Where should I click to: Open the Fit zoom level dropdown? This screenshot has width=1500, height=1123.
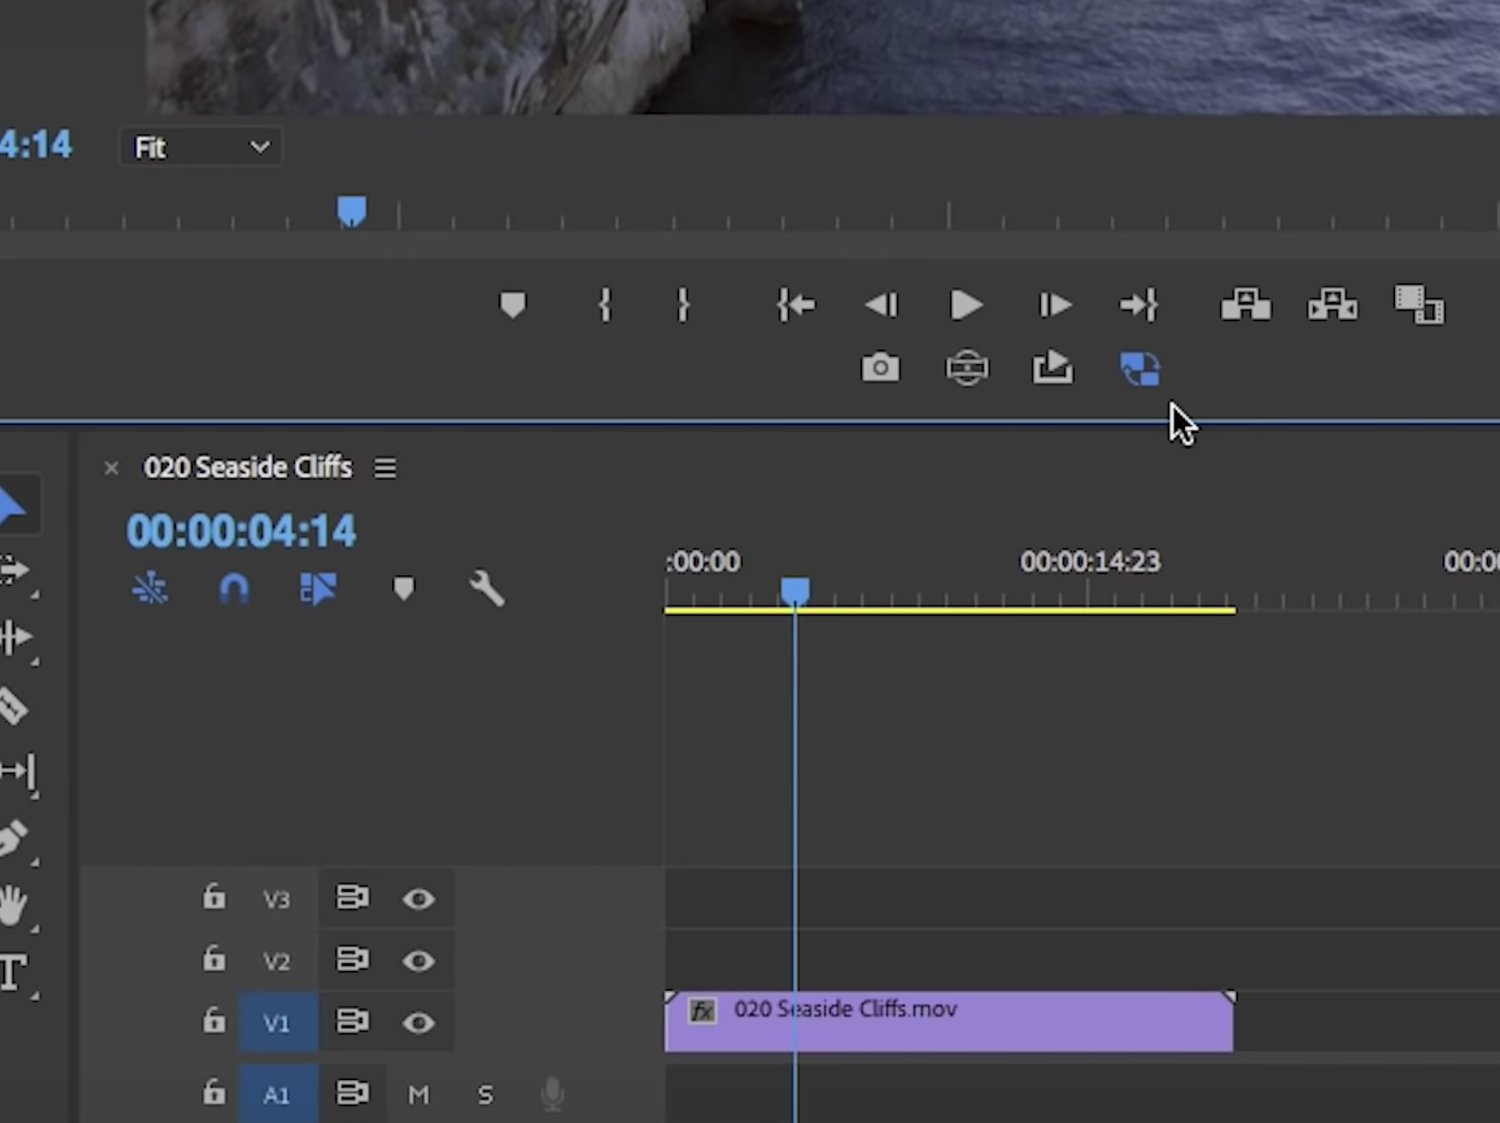tap(201, 148)
